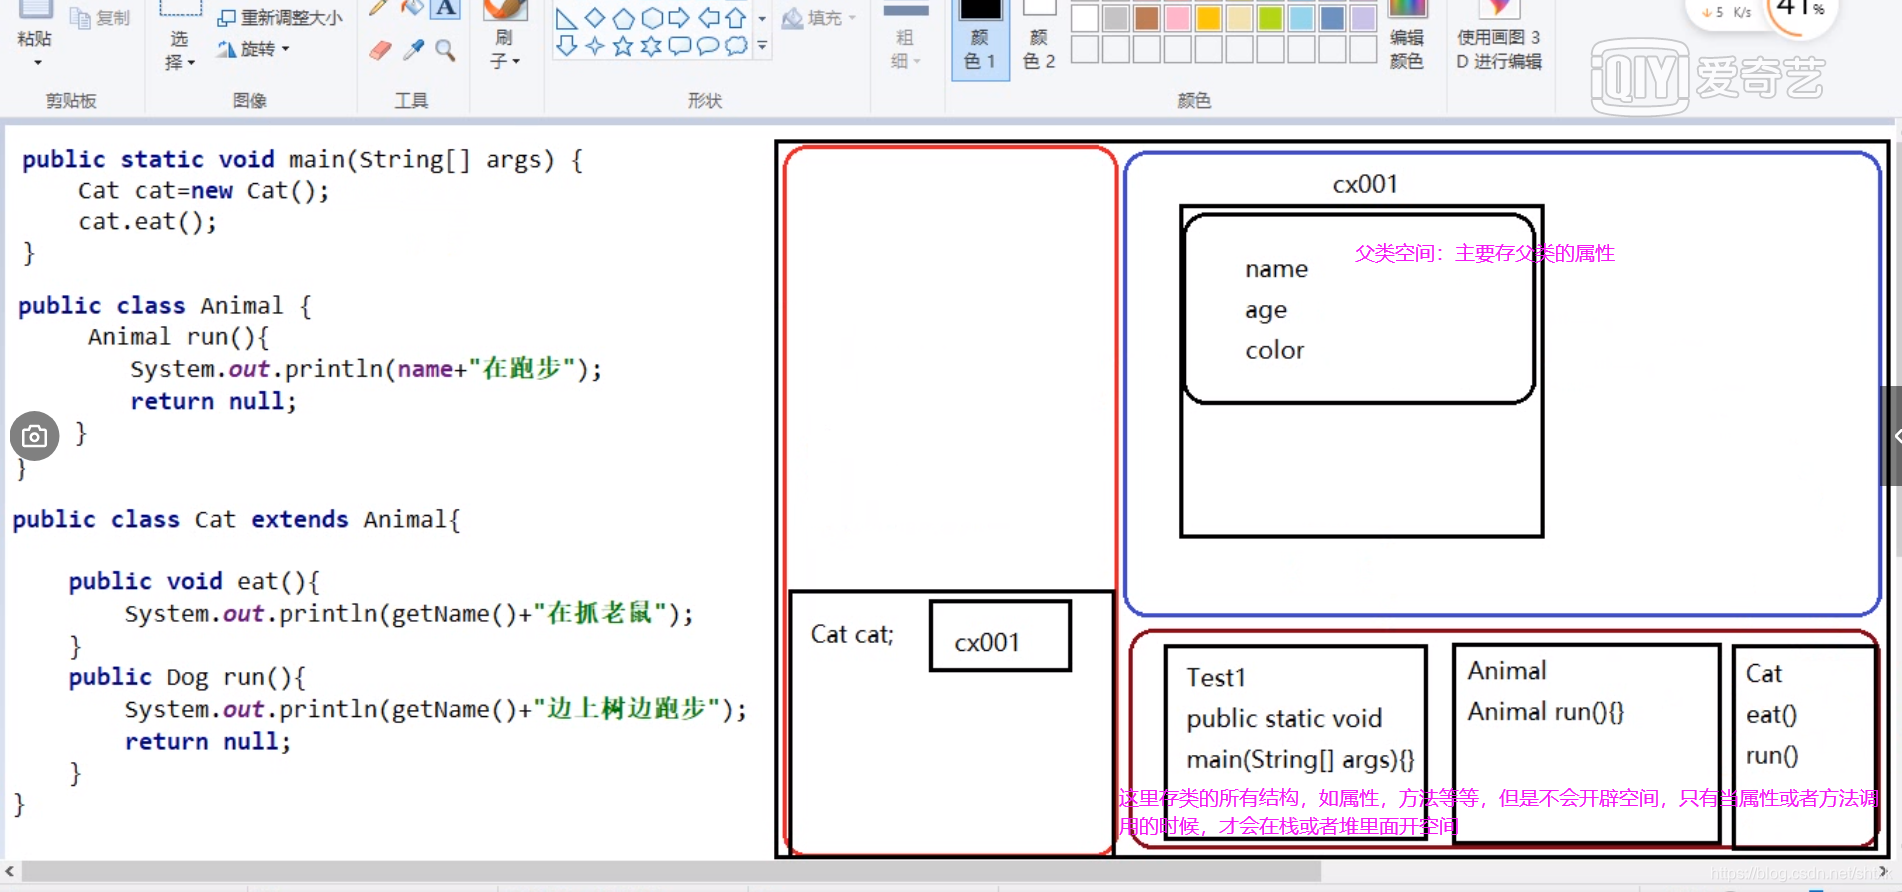Pick the brown color swatch
Image resolution: width=1902 pixels, height=892 pixels.
[1147, 17]
